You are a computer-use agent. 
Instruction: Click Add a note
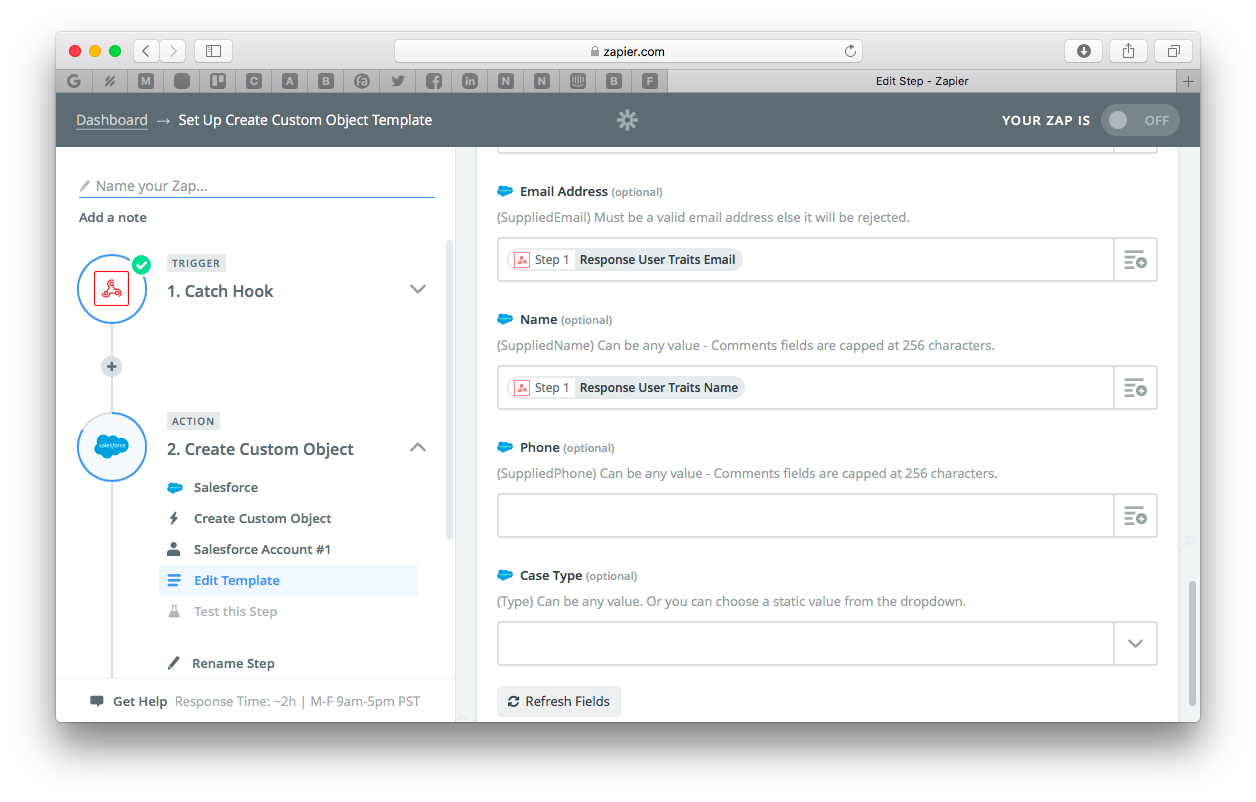[x=113, y=218]
